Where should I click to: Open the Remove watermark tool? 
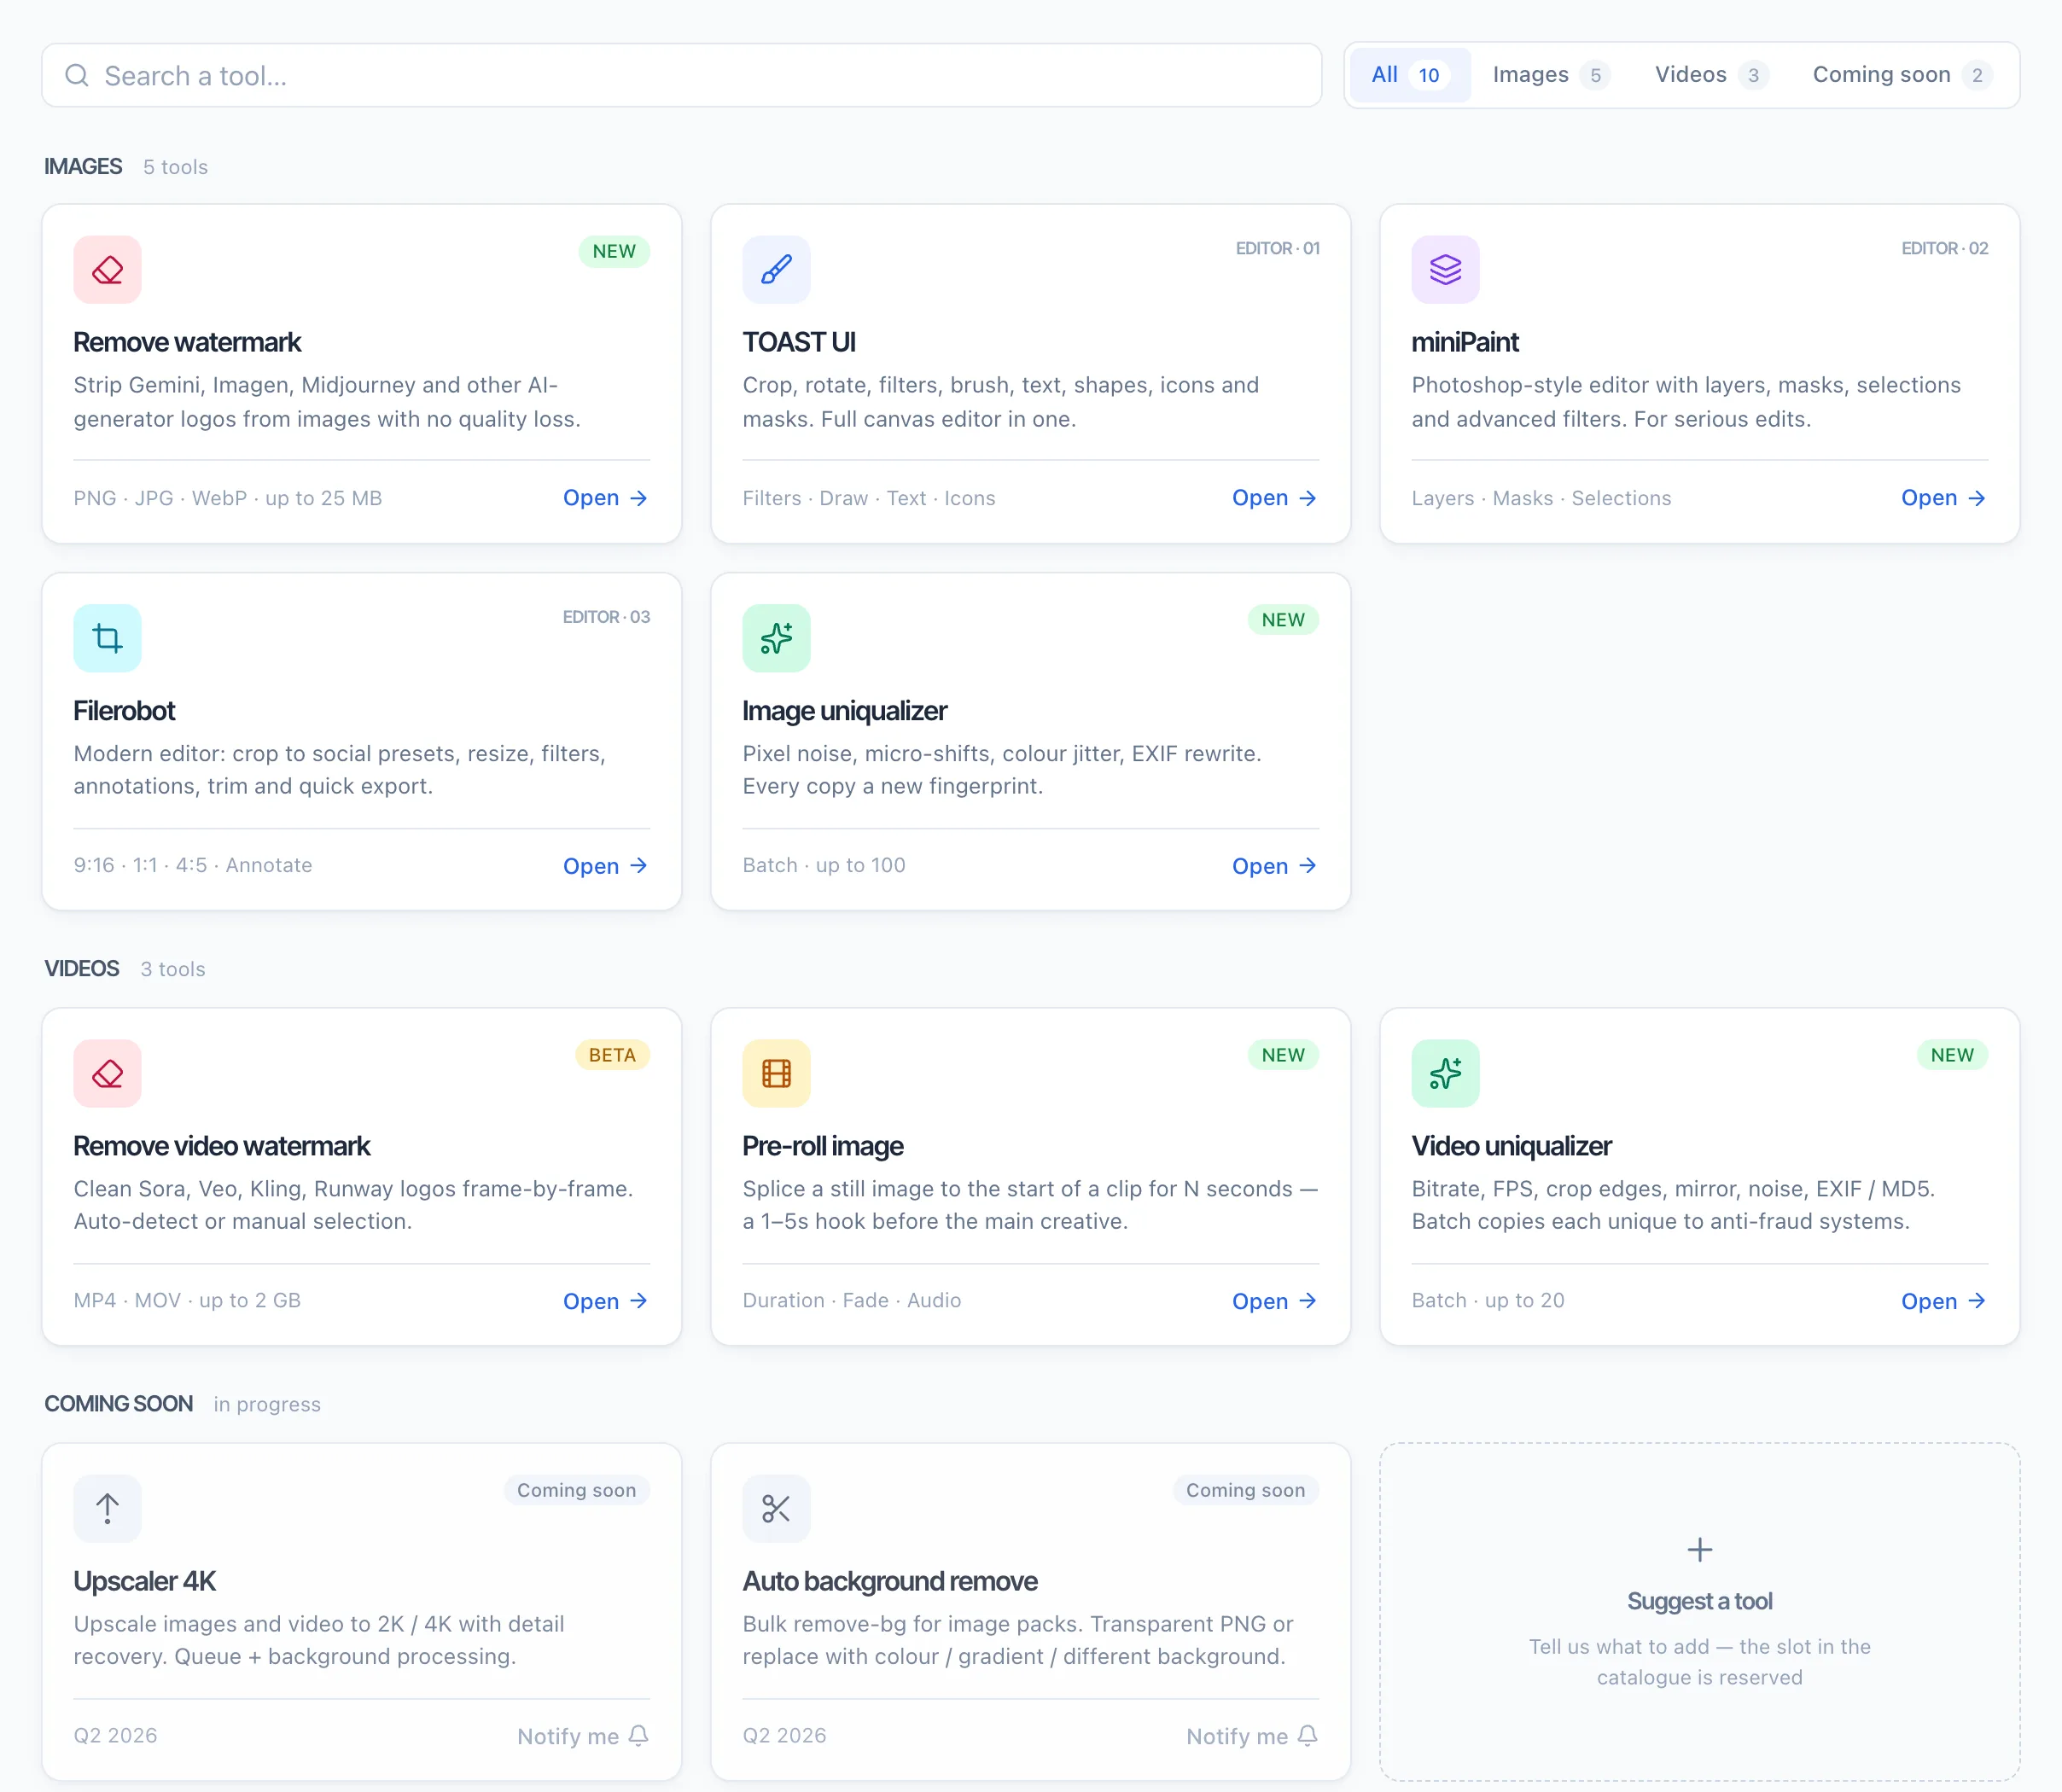[x=605, y=498]
